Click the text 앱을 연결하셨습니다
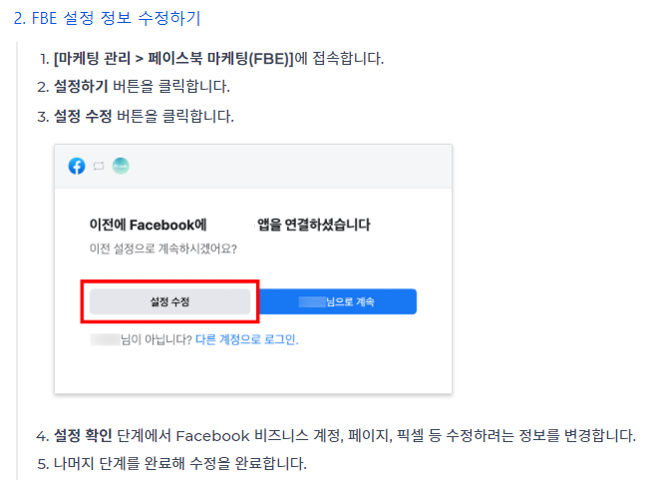Screen dimensions: 656x480 (314, 225)
